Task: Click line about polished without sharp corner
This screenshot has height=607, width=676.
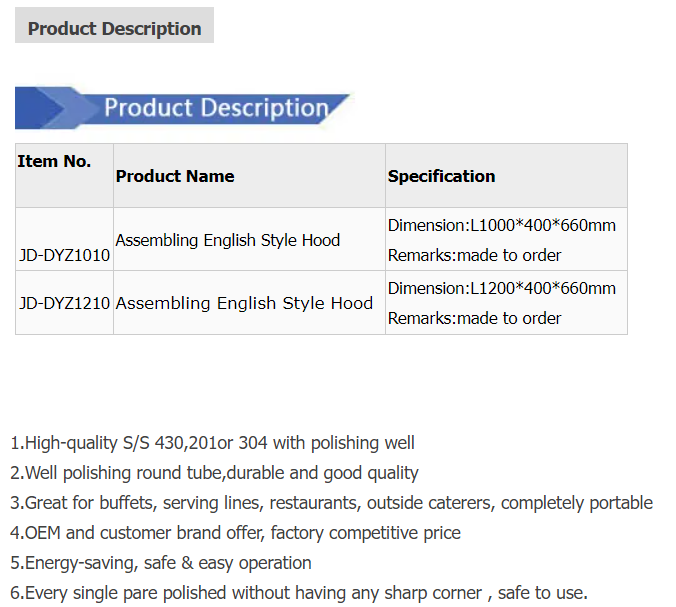Action: click(299, 593)
